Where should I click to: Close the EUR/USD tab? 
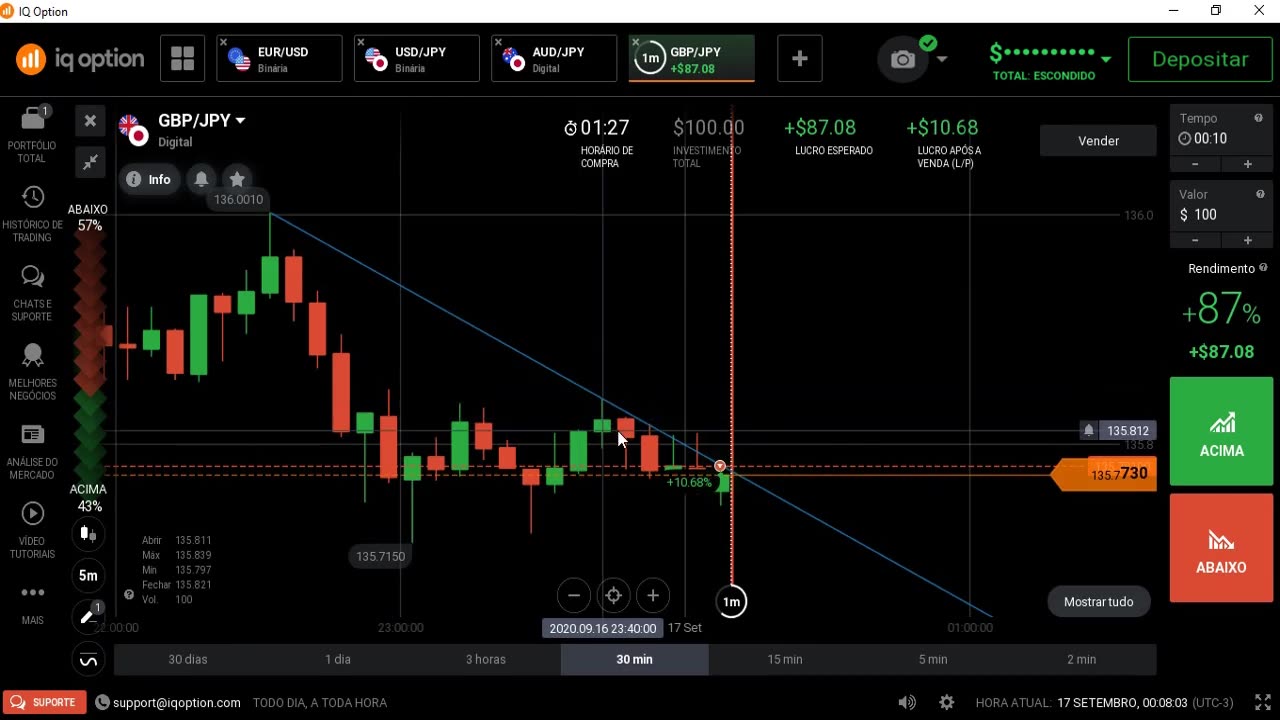point(224,43)
